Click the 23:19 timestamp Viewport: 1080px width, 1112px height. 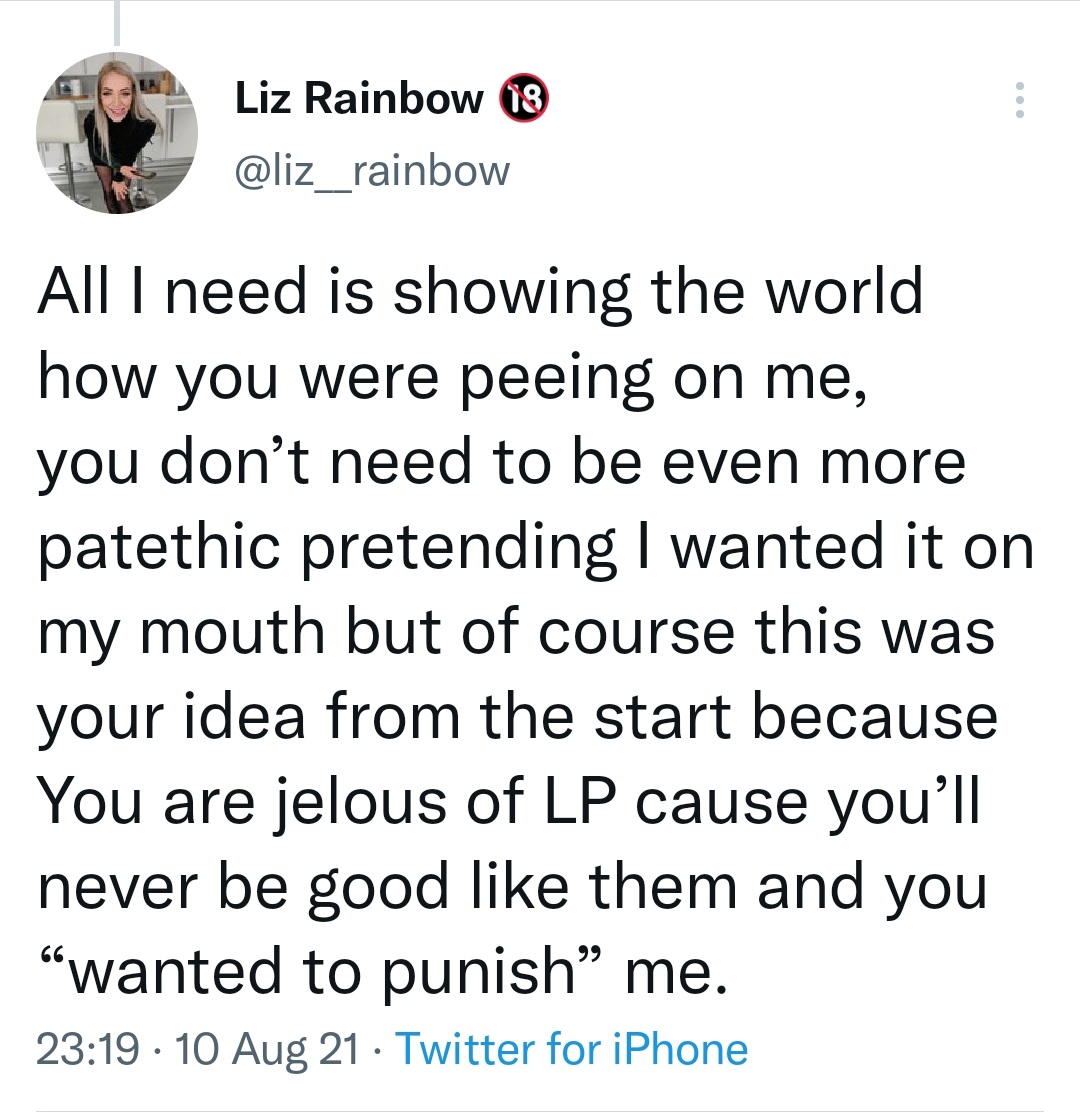[x=87, y=1049]
